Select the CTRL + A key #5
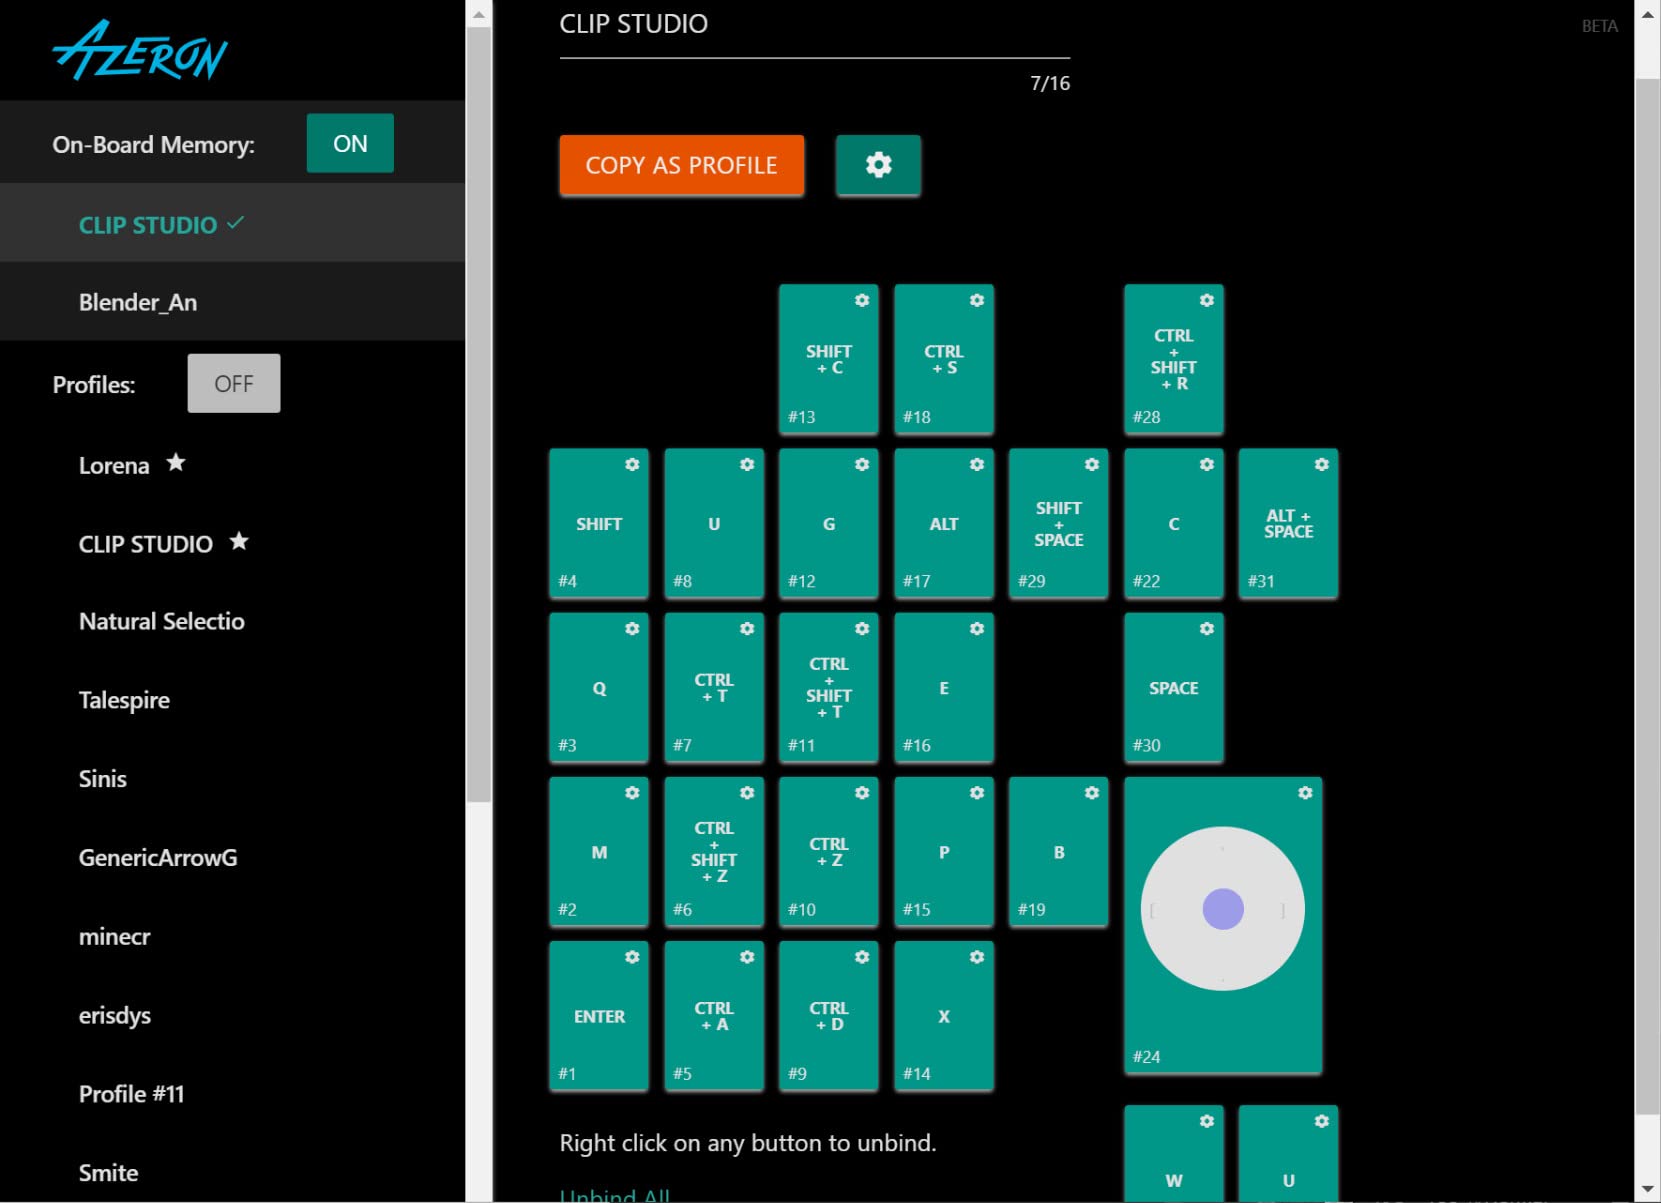Image resolution: width=1661 pixels, height=1203 pixels. pos(714,1016)
